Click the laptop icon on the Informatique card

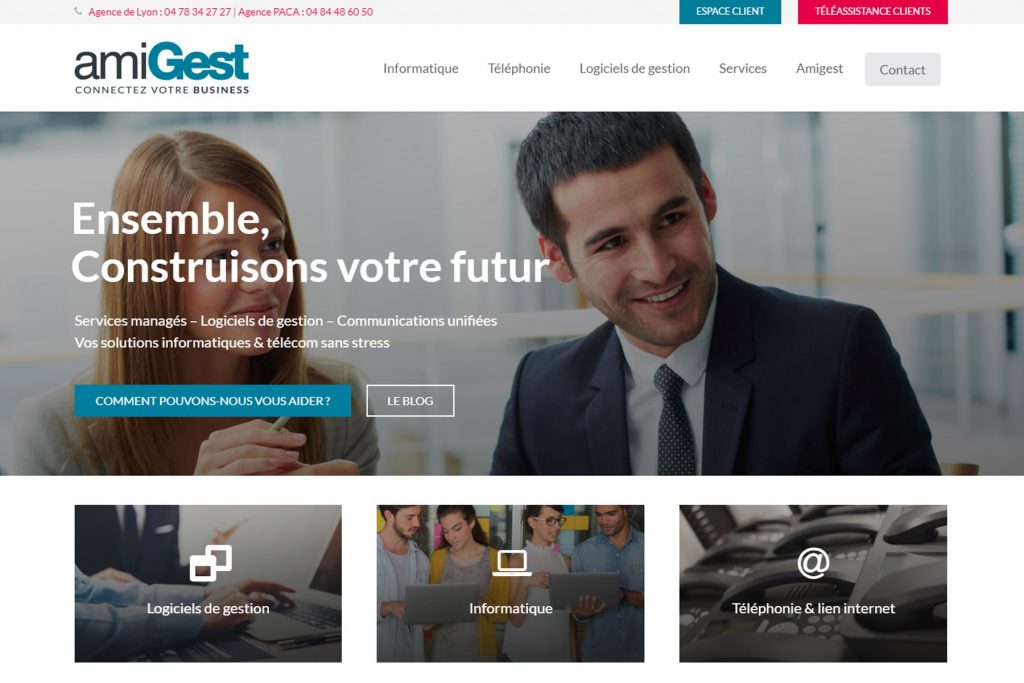tap(512, 562)
